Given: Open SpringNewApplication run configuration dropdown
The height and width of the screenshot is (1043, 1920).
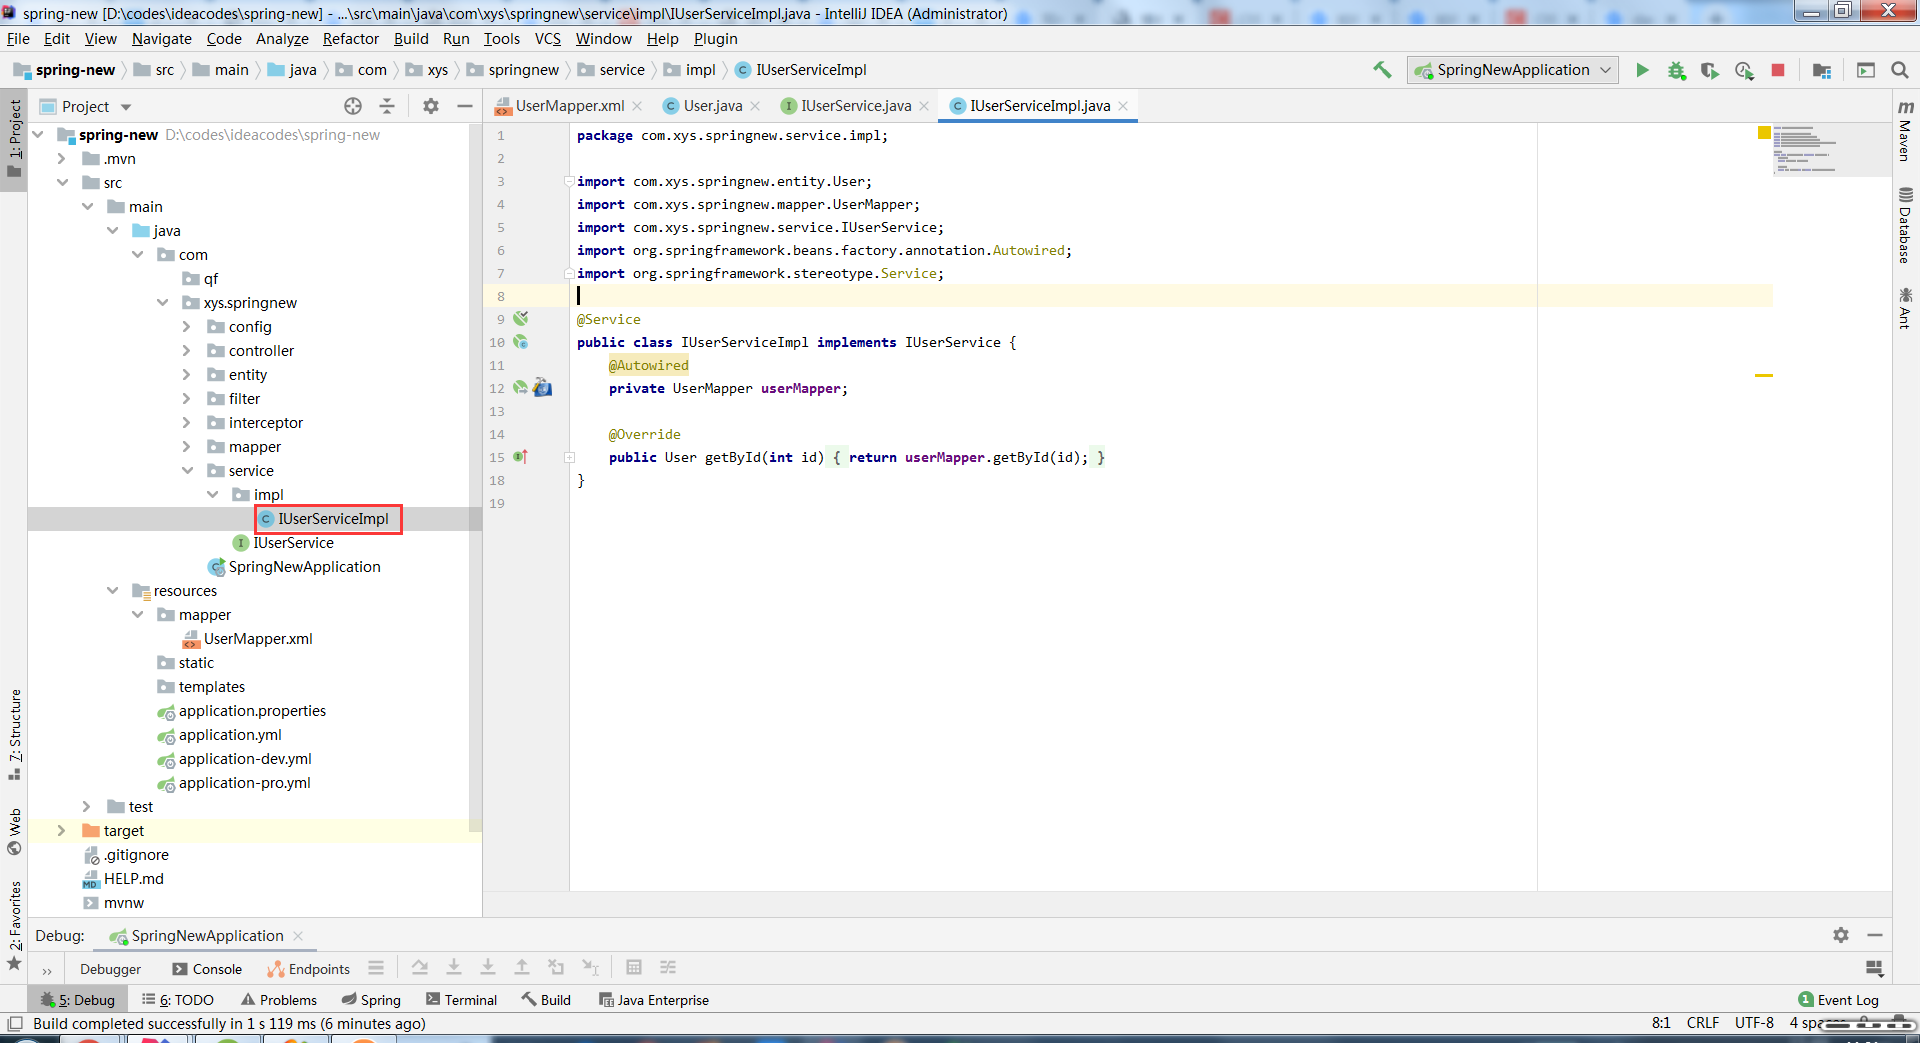Looking at the screenshot, I should (x=1512, y=70).
